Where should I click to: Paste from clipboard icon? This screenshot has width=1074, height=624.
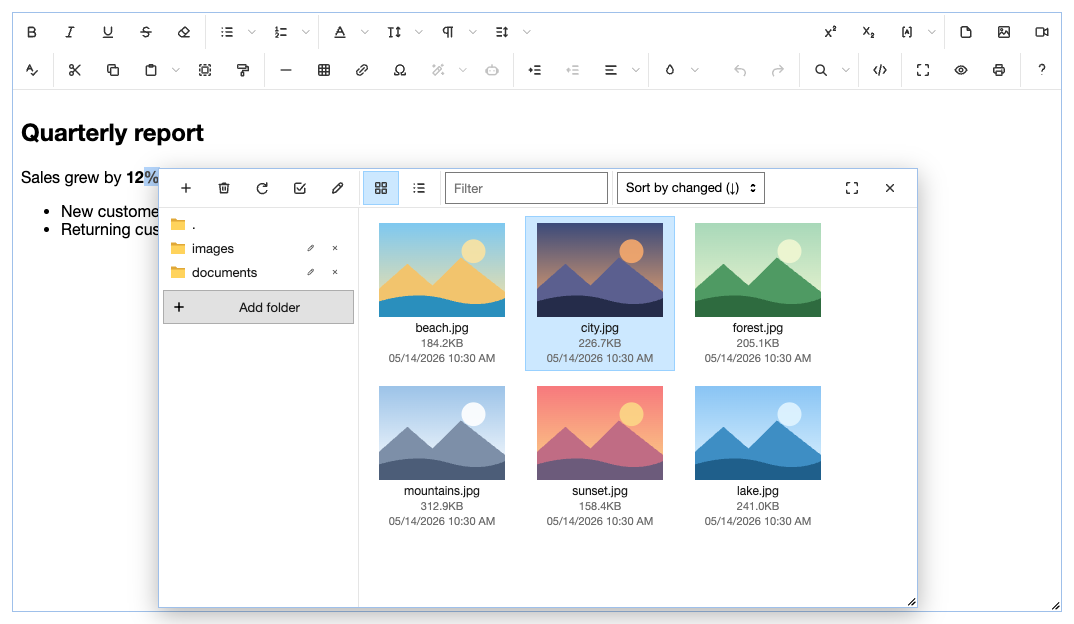click(x=151, y=70)
